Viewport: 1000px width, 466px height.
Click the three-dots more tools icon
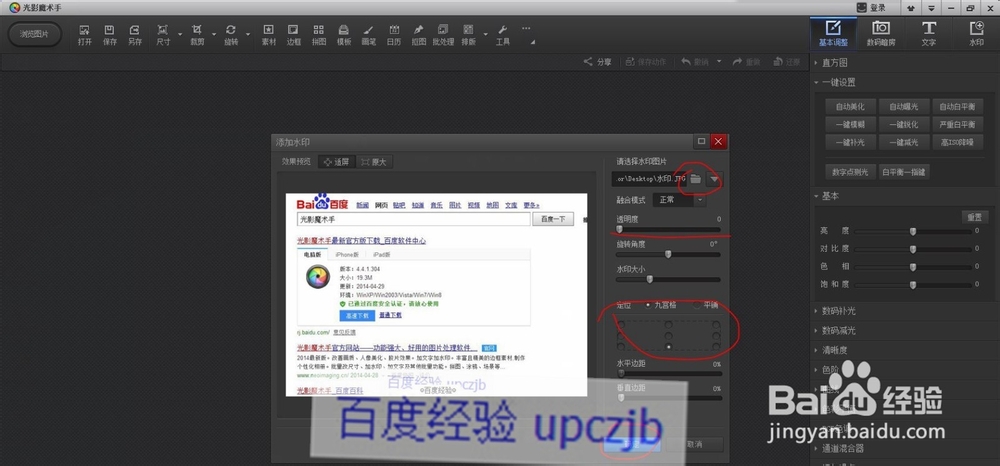click(x=526, y=28)
